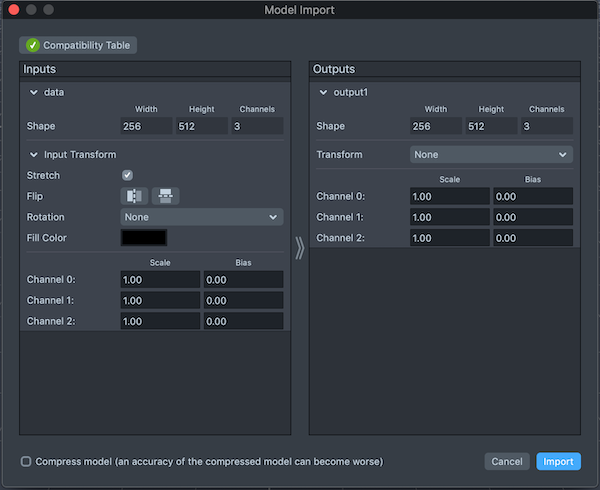
Task: Open the output Transform dropdown
Action: tap(491, 155)
